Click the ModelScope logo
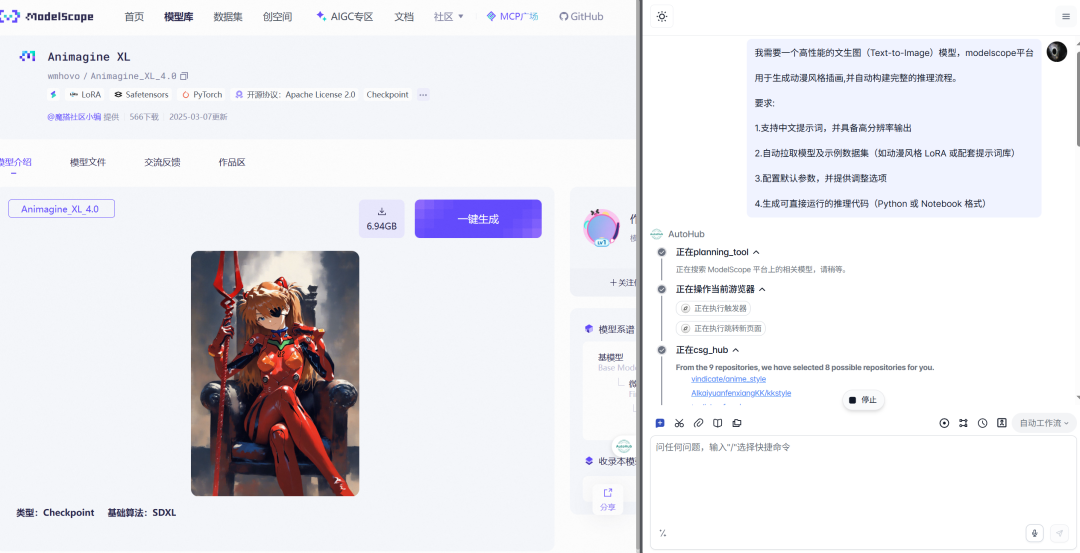Viewport: 1080px width, 553px height. (46, 17)
